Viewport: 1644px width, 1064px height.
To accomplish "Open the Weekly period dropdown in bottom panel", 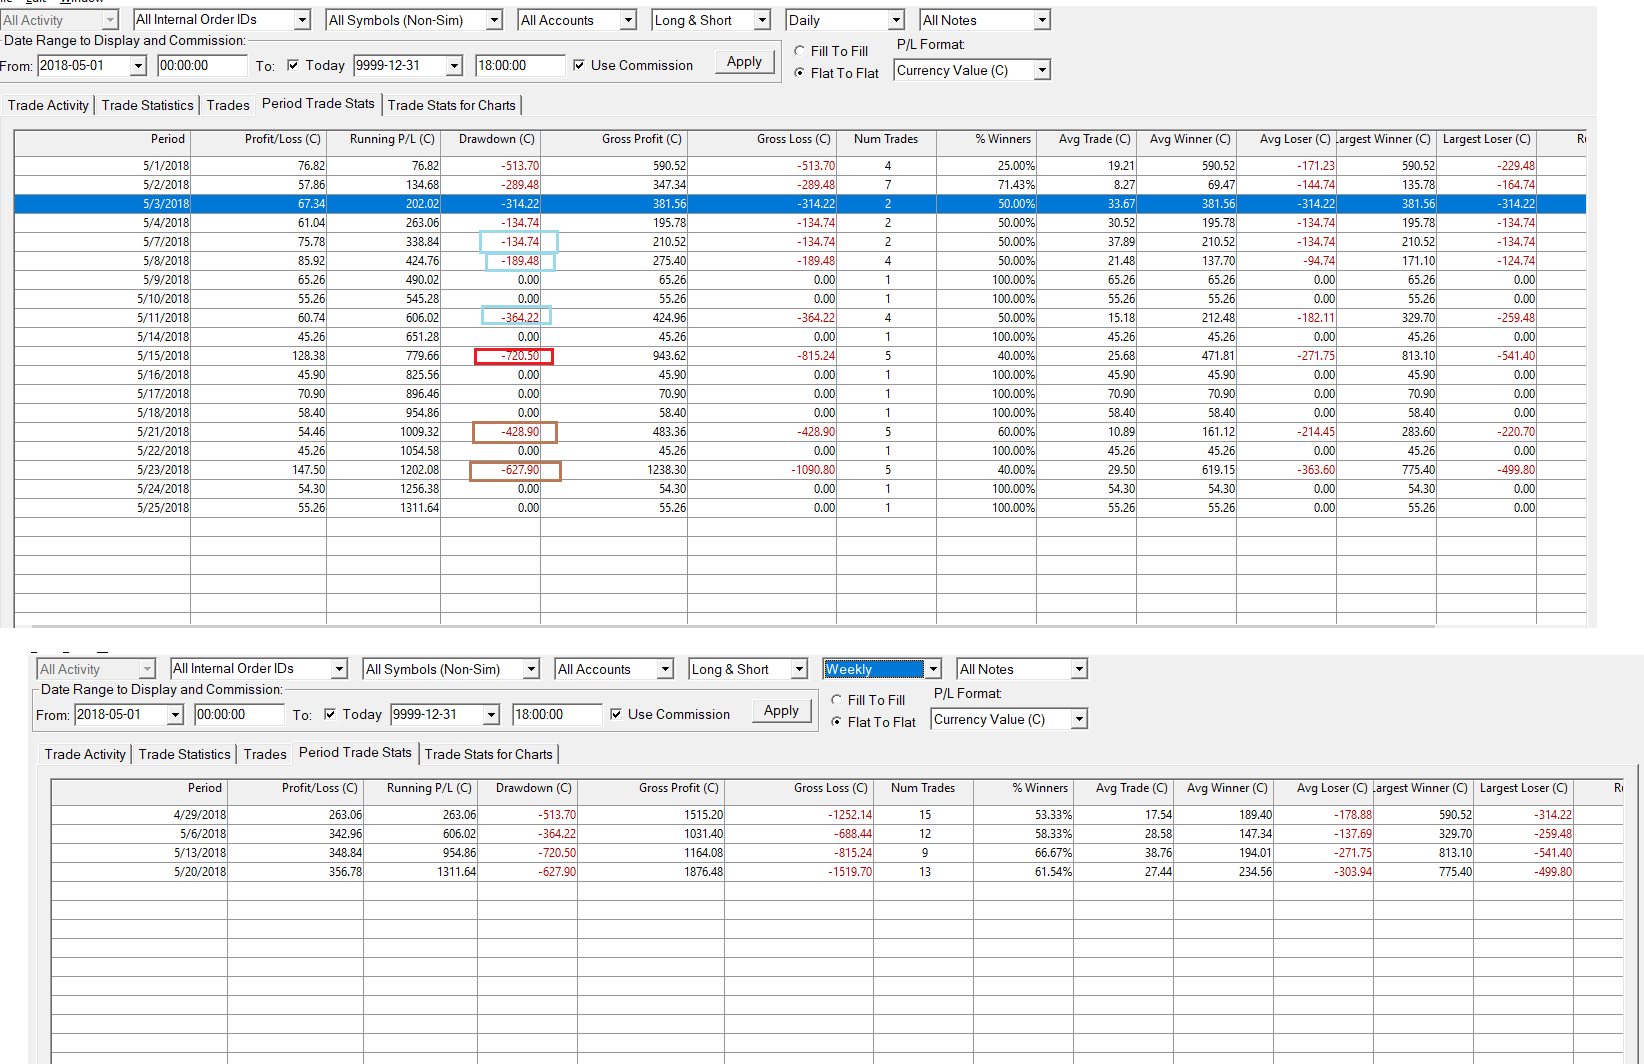I will [932, 669].
